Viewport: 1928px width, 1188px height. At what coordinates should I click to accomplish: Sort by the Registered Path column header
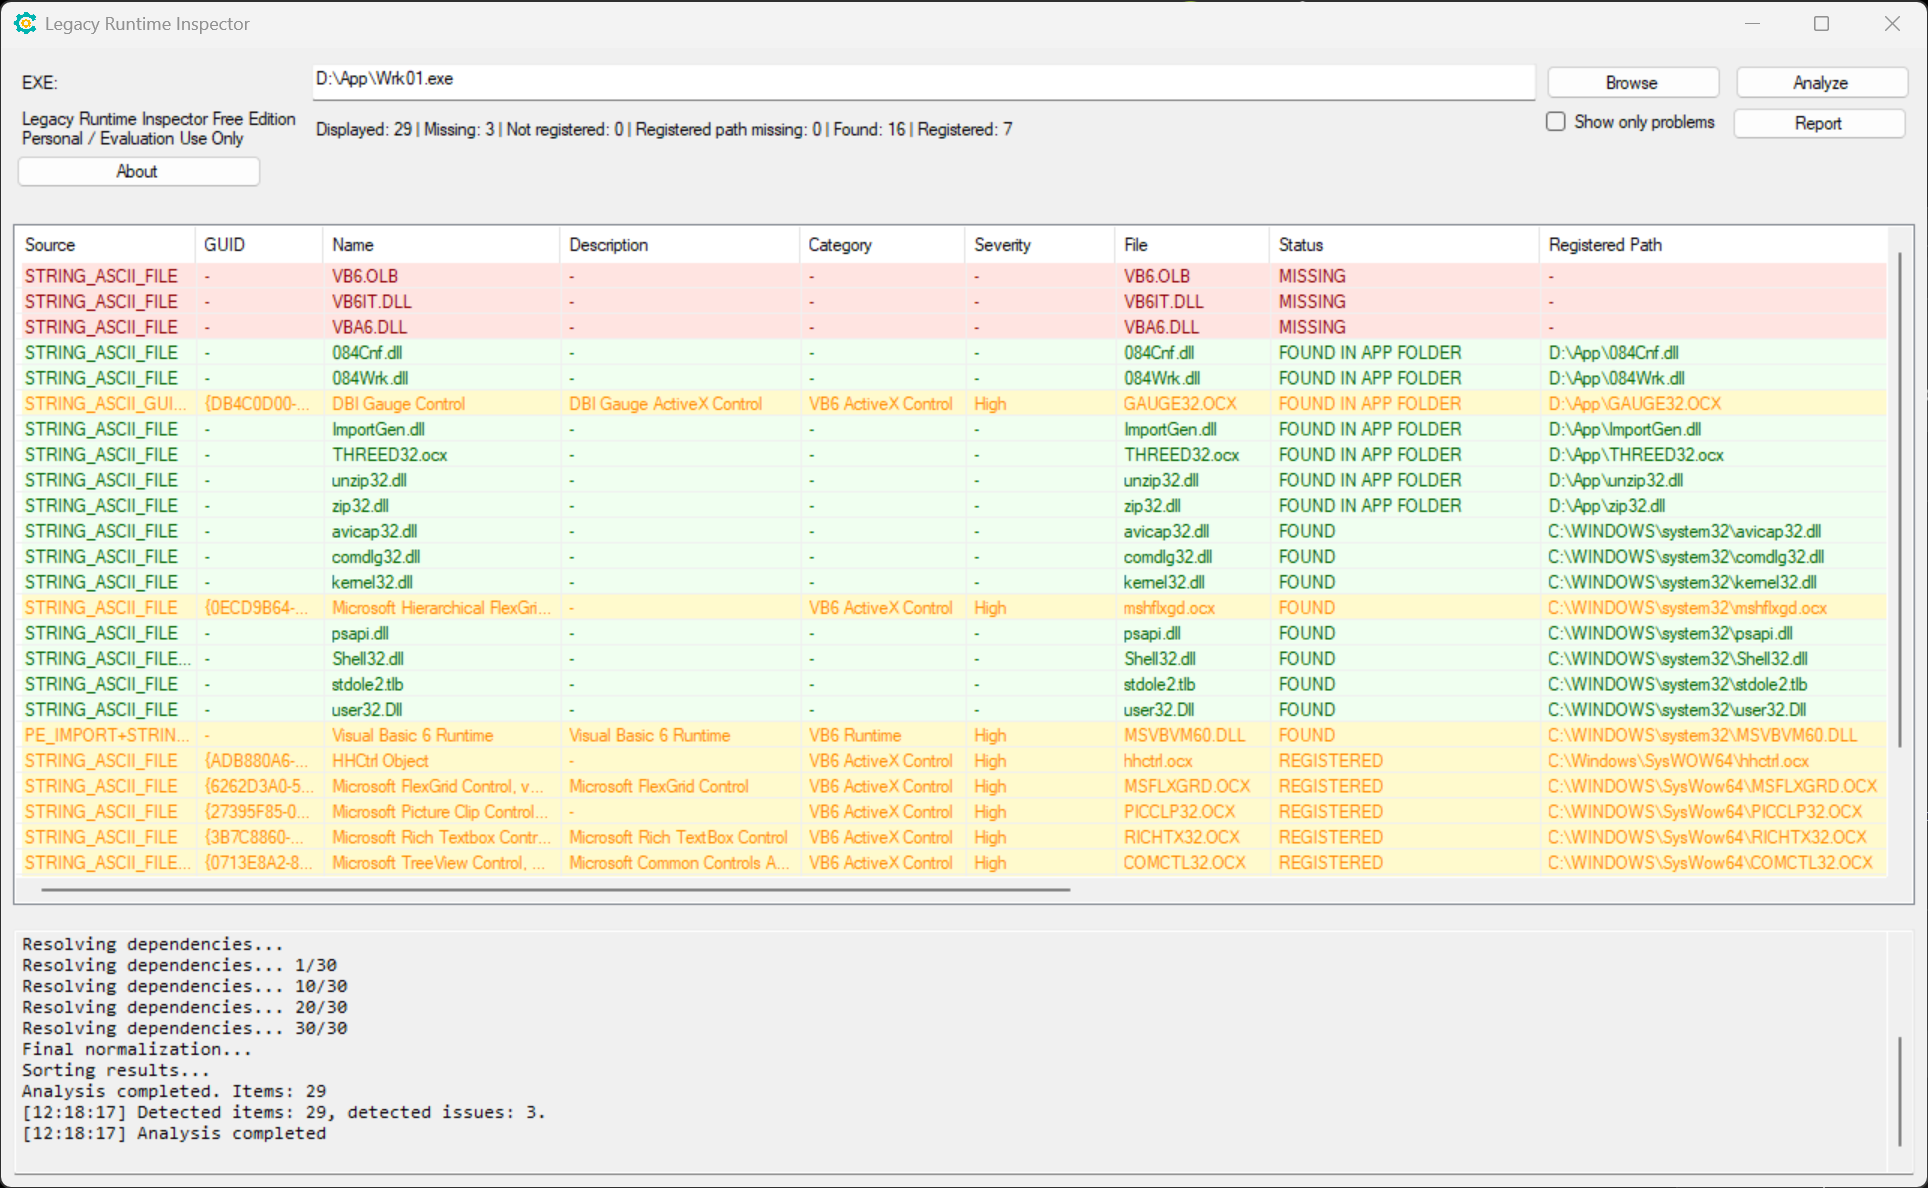click(1713, 245)
